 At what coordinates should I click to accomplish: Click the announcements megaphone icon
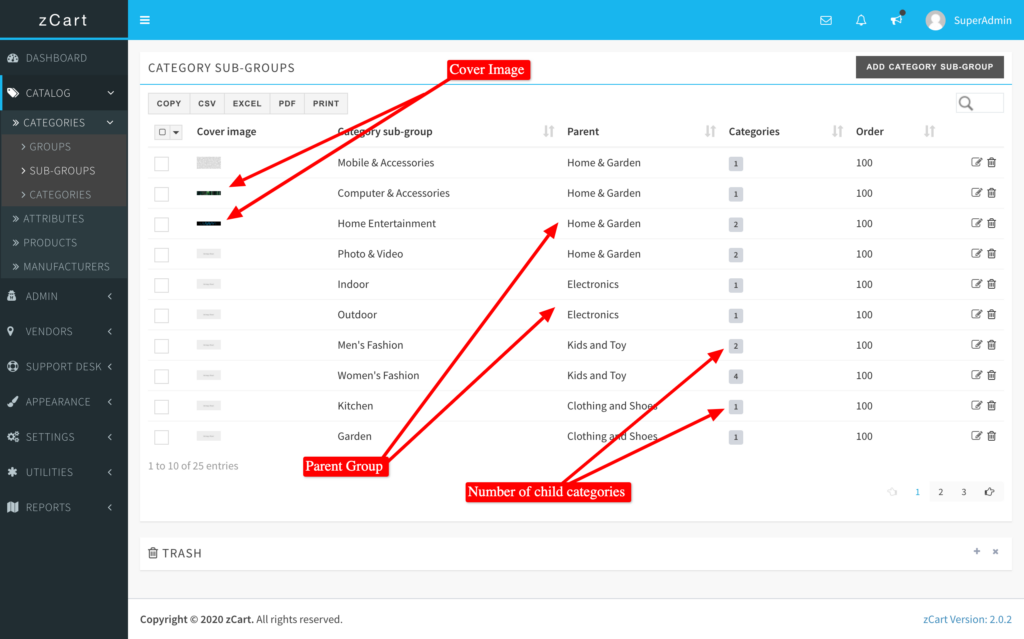coord(896,20)
